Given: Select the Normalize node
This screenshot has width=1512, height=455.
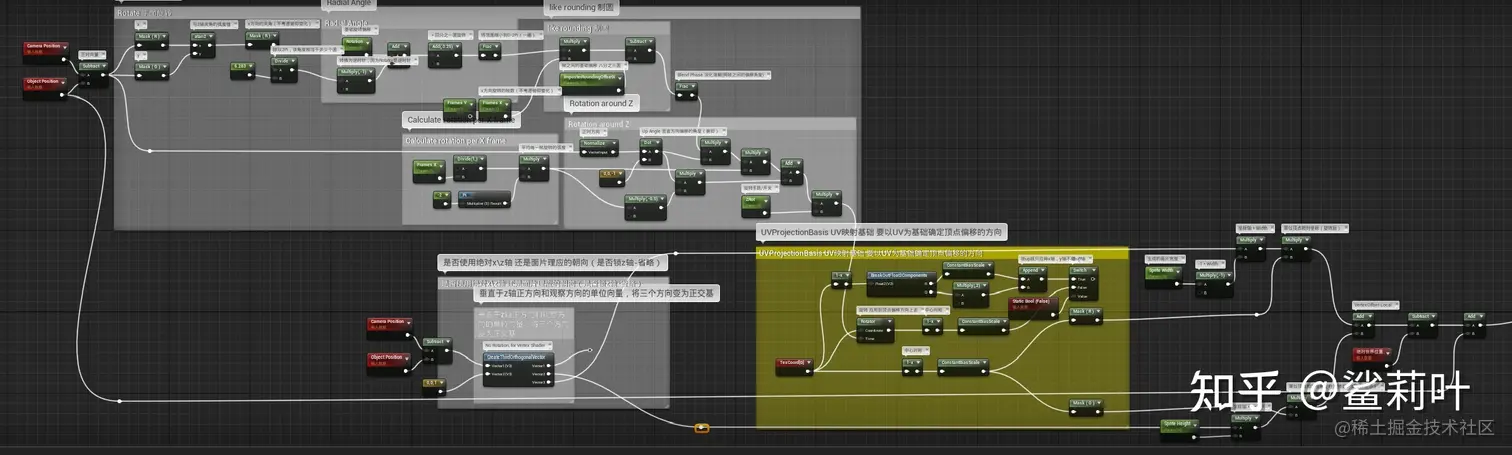Looking at the screenshot, I should click(599, 147).
